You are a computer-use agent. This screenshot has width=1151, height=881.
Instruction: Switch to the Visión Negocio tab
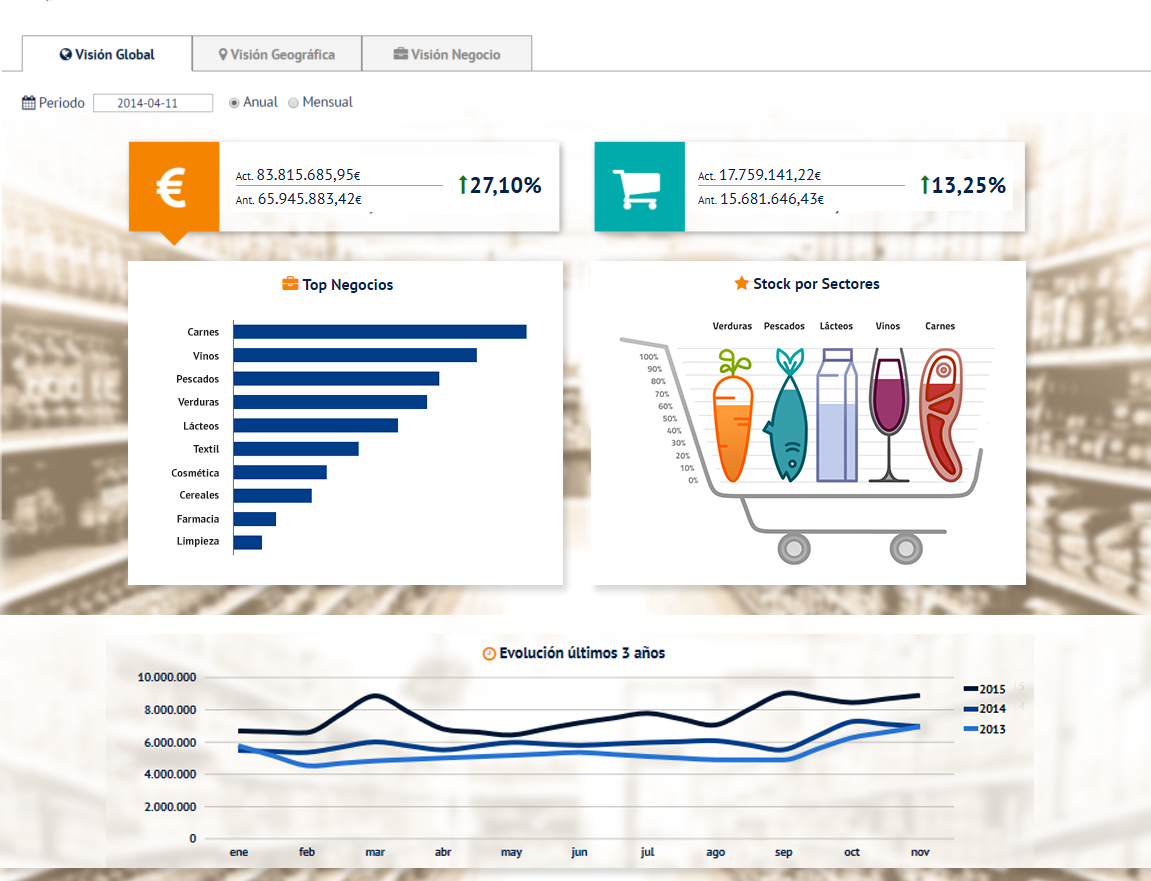(x=447, y=54)
